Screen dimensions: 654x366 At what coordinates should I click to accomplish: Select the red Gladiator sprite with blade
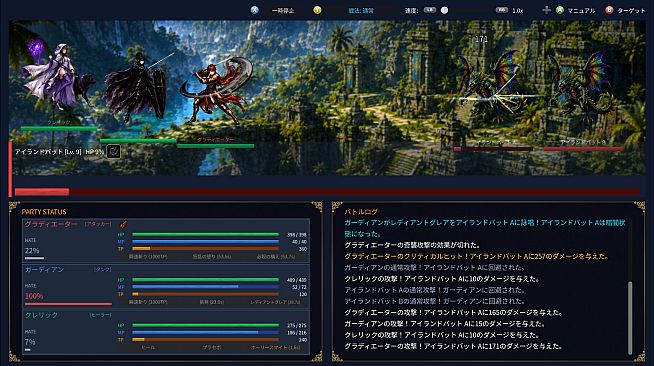click(215, 90)
